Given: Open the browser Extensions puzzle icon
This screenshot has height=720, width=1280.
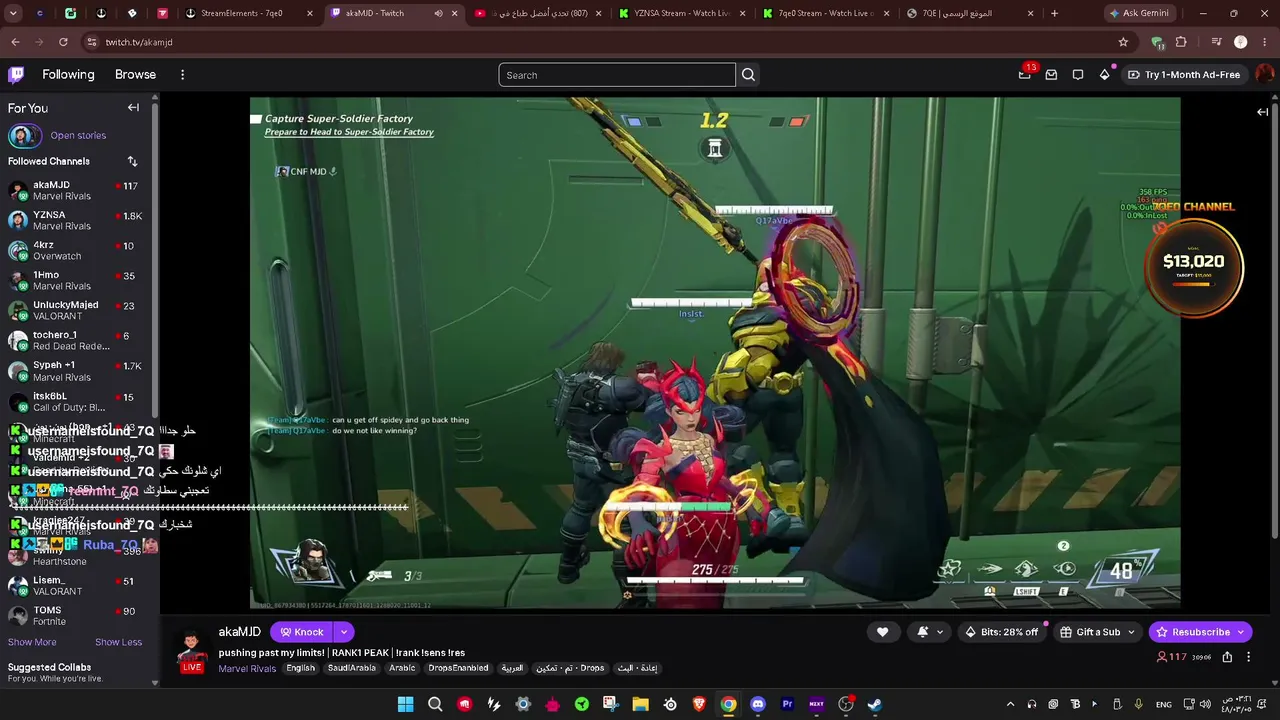Looking at the screenshot, I should point(1181,42).
